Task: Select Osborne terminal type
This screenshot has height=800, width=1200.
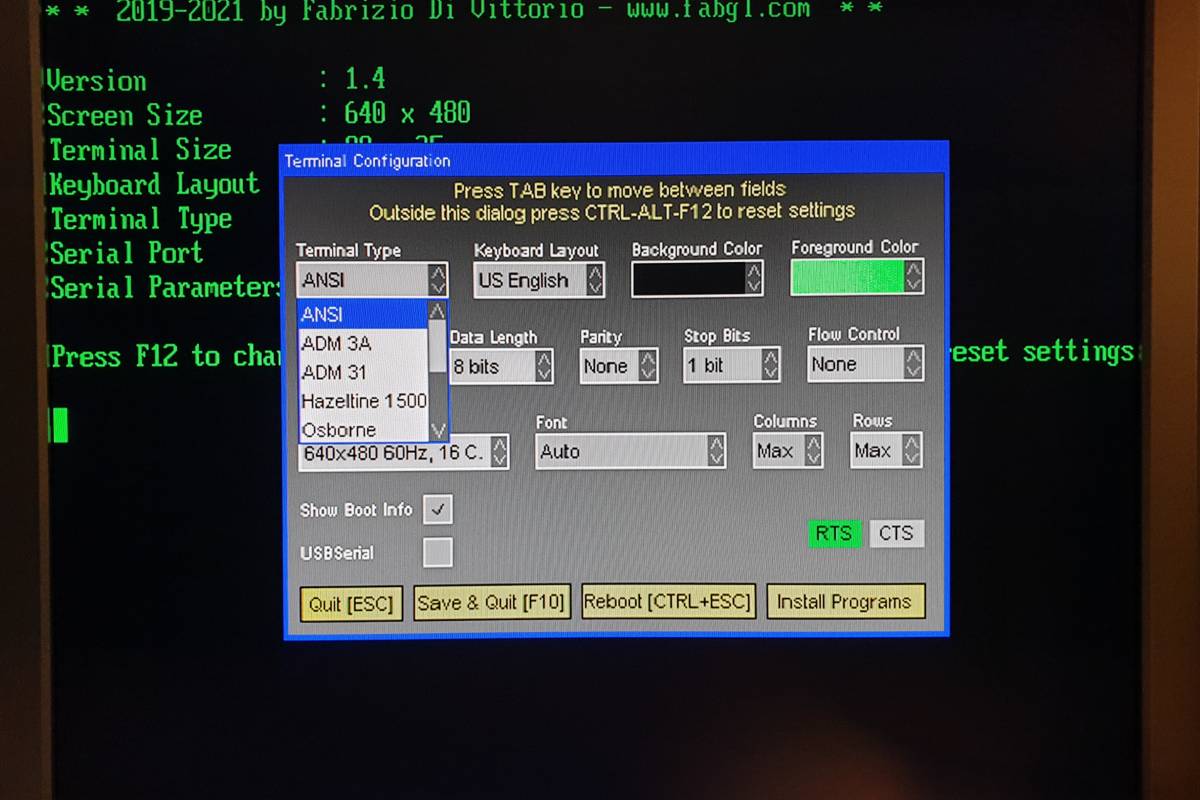Action: 363,429
